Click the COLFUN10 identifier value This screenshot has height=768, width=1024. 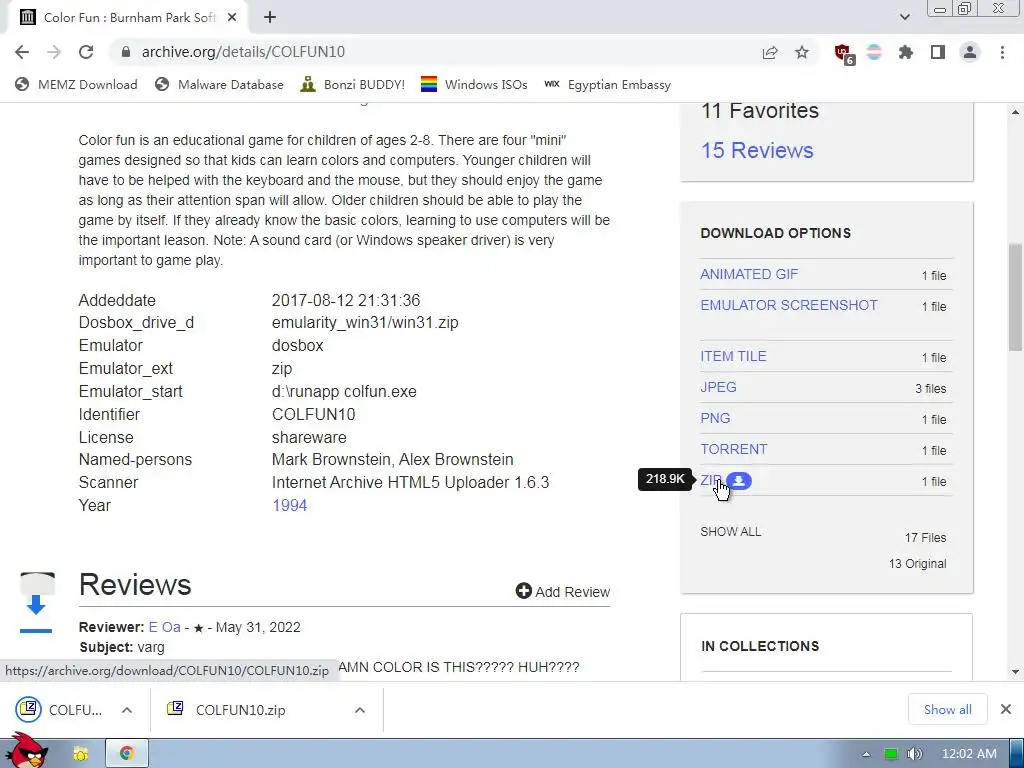pos(313,415)
